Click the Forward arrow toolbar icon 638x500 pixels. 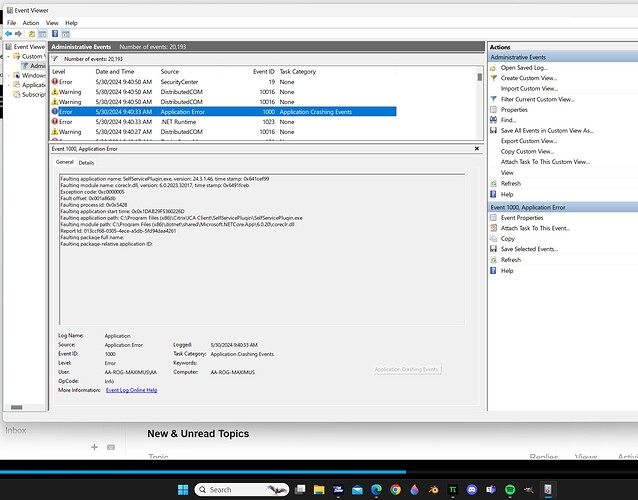click(x=18, y=34)
